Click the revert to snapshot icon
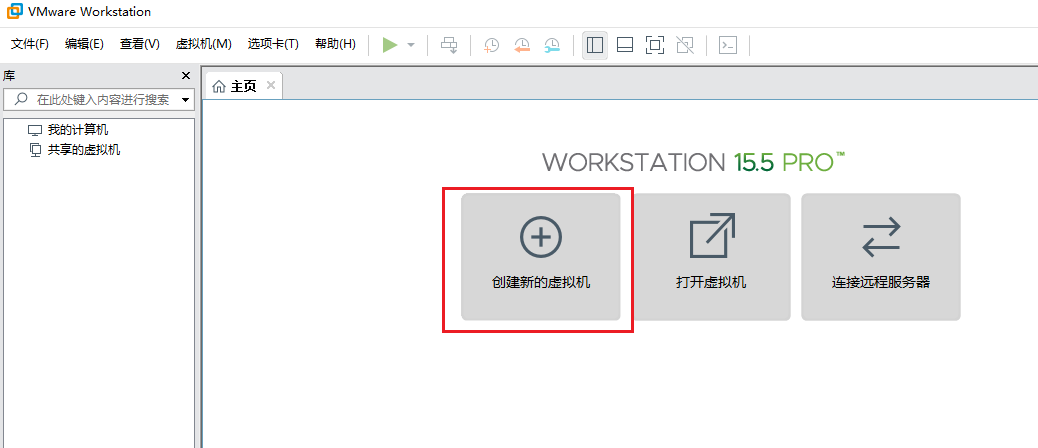 [x=522, y=45]
